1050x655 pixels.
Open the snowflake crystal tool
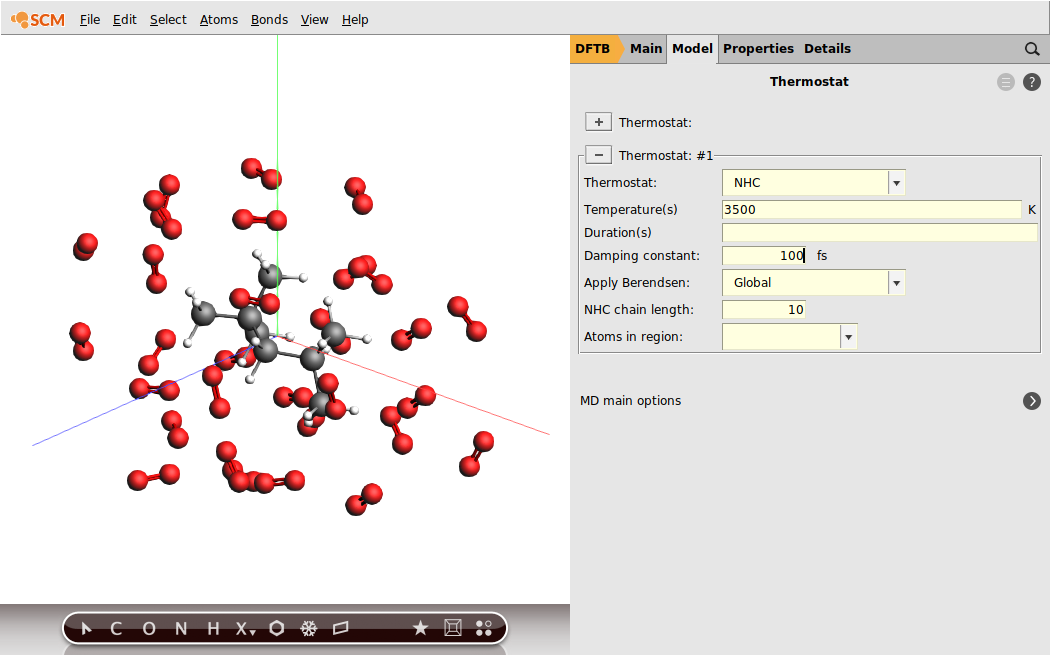pos(309,628)
